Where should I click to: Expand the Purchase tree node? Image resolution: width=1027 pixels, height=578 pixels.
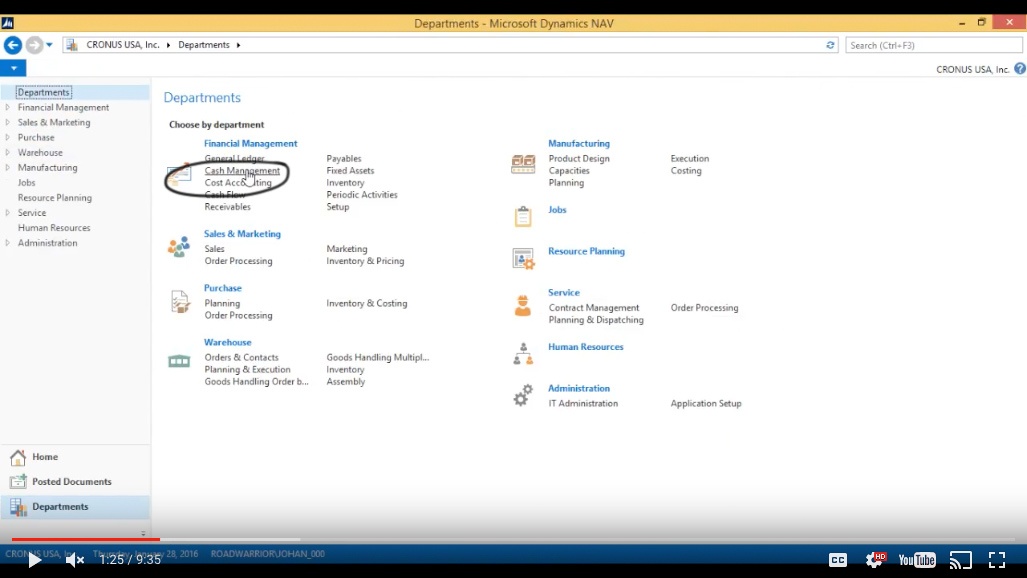click(x=8, y=137)
